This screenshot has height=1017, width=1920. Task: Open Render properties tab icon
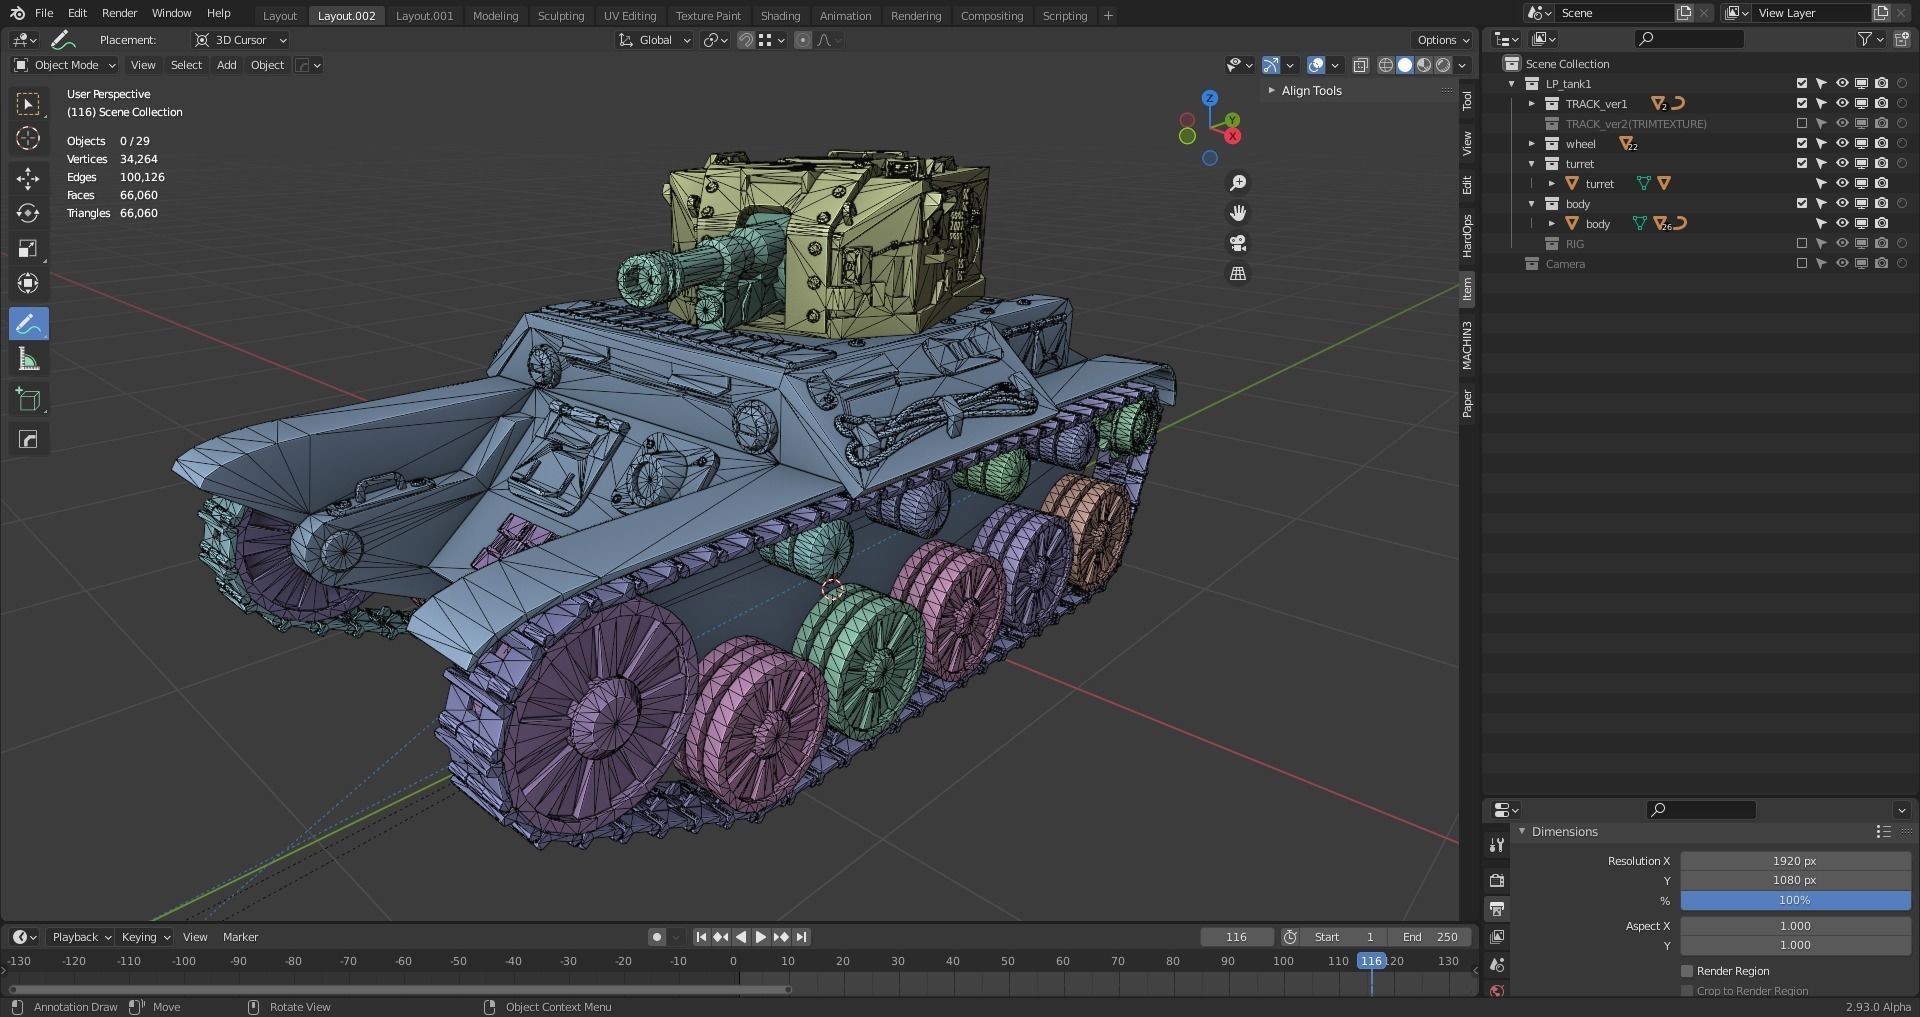coord(1496,881)
